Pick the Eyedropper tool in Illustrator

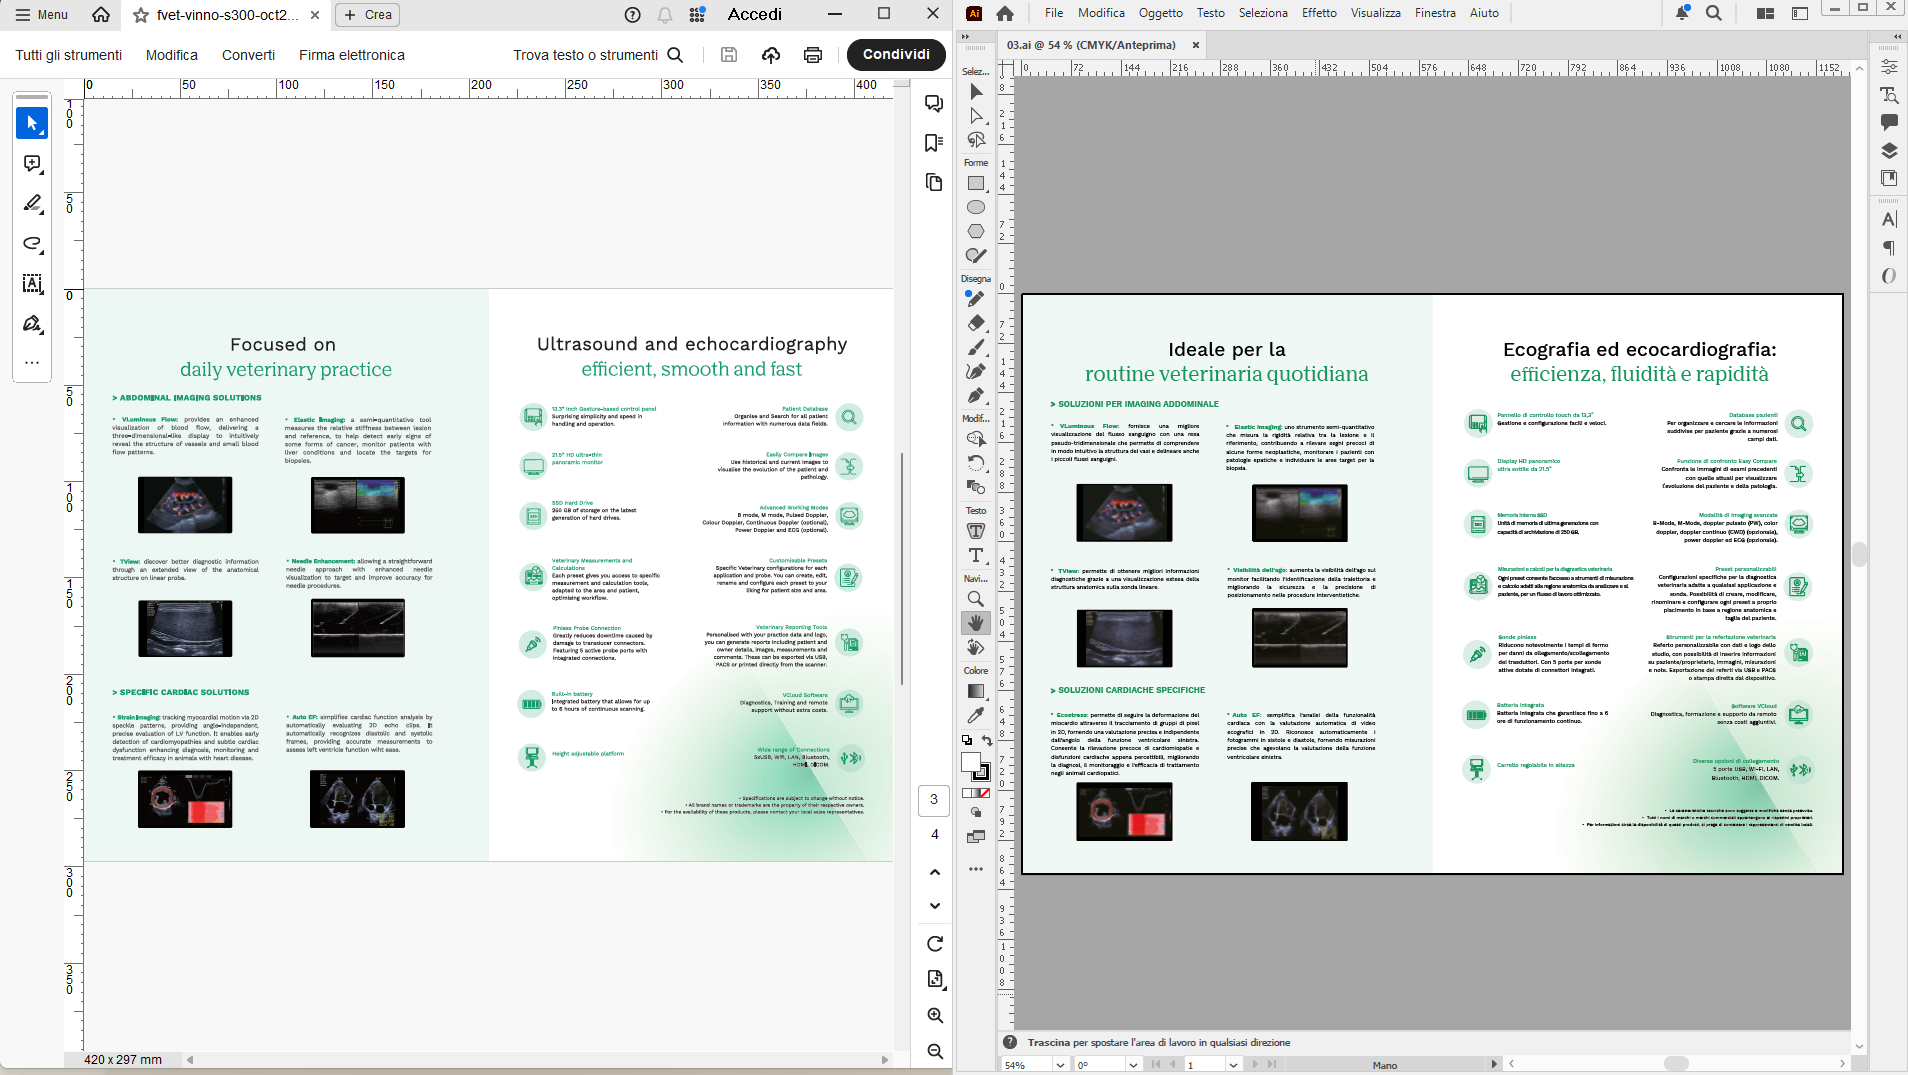[x=976, y=715]
